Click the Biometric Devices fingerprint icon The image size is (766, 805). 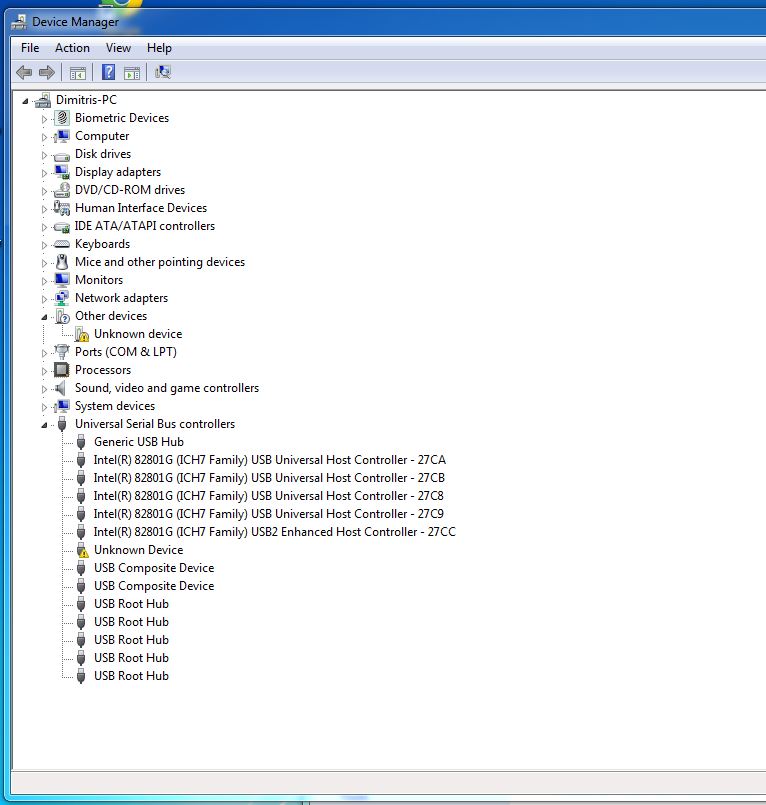(62, 118)
